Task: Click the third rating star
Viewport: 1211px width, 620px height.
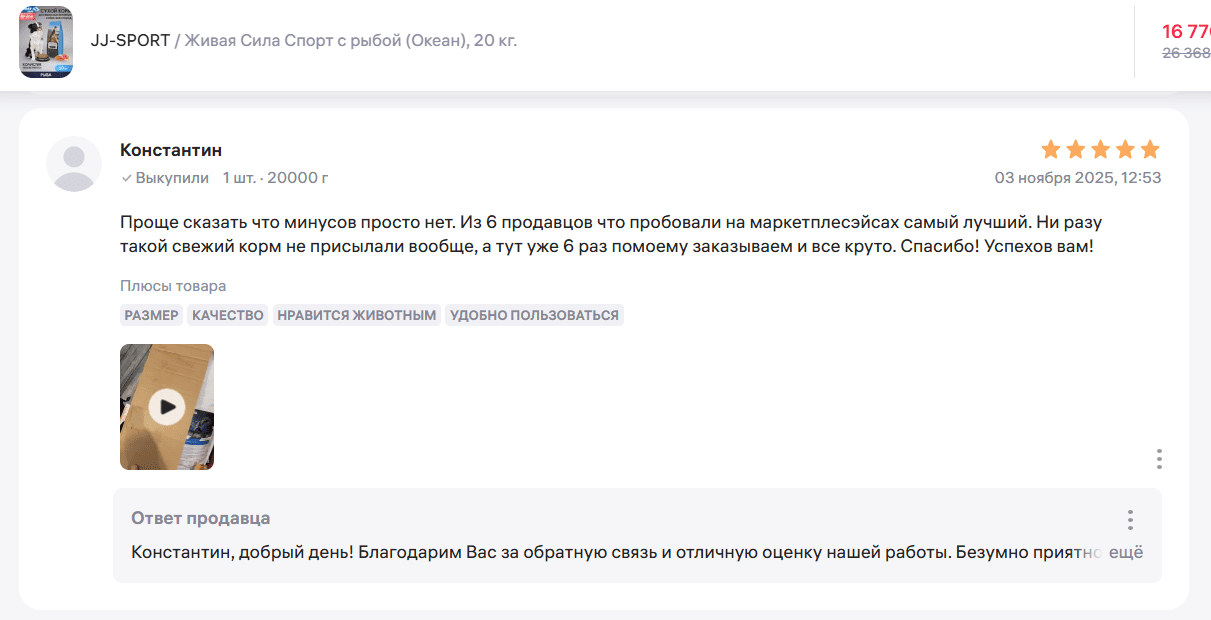Action: click(x=1101, y=150)
